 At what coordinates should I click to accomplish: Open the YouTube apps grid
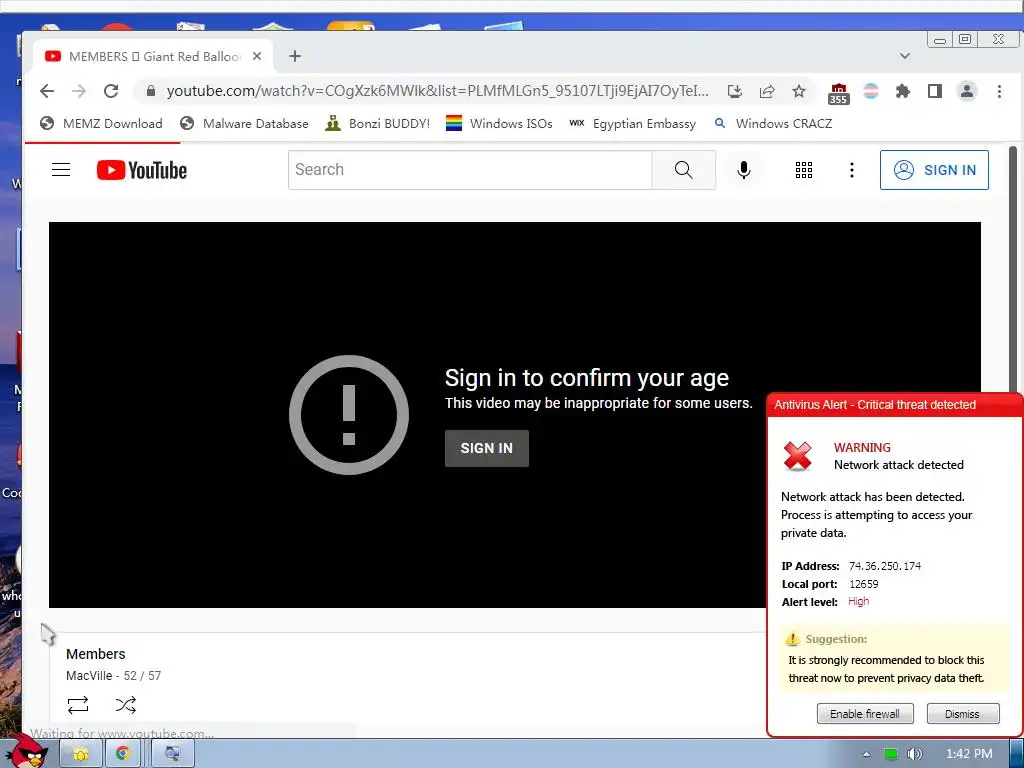click(804, 170)
